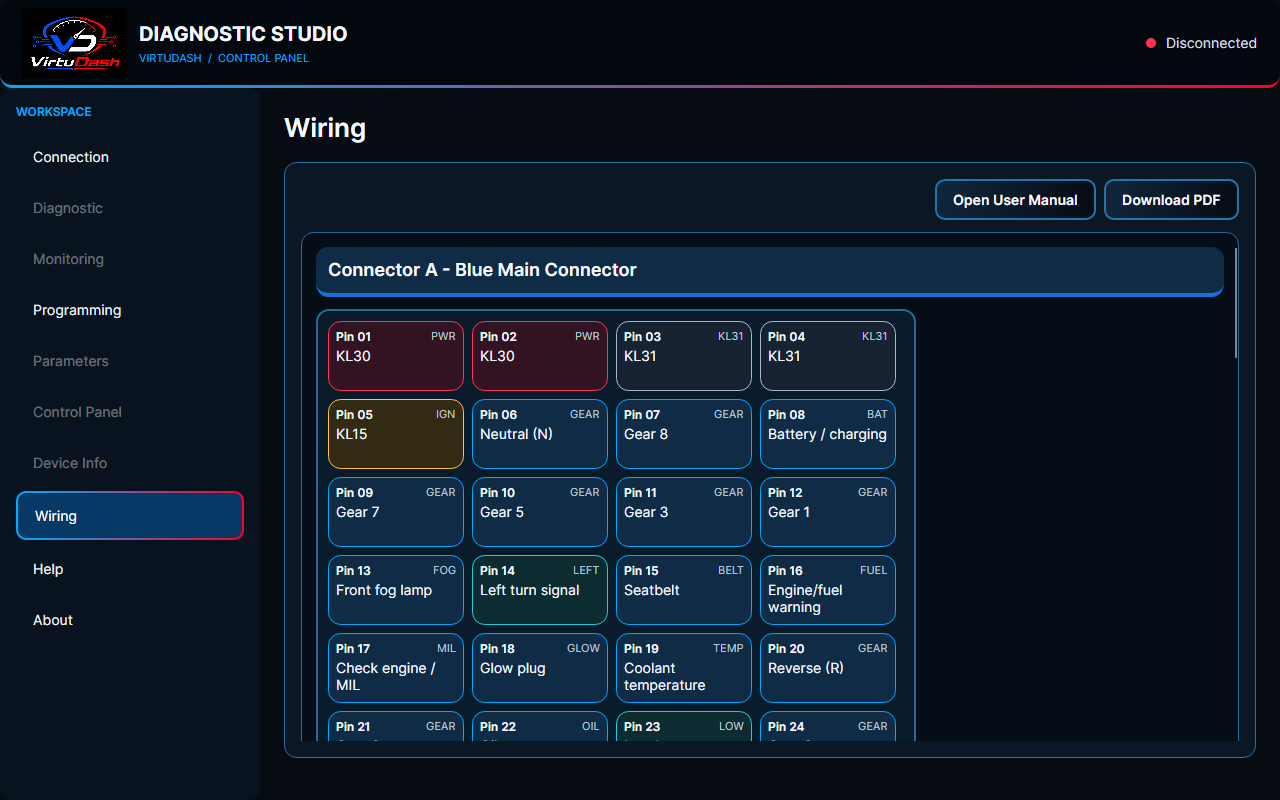This screenshot has height=800, width=1280.
Task: Select the Pin 16 Engine/fuel warning card
Action: pyautogui.click(x=828, y=590)
